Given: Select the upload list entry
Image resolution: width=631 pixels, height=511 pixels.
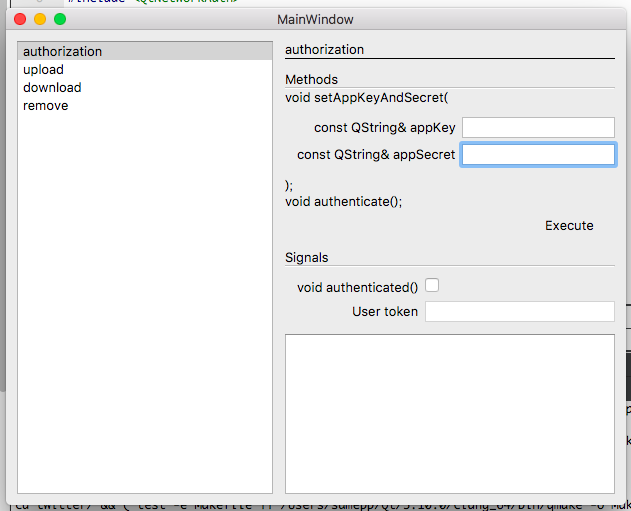Looking at the screenshot, I should click(43, 70).
